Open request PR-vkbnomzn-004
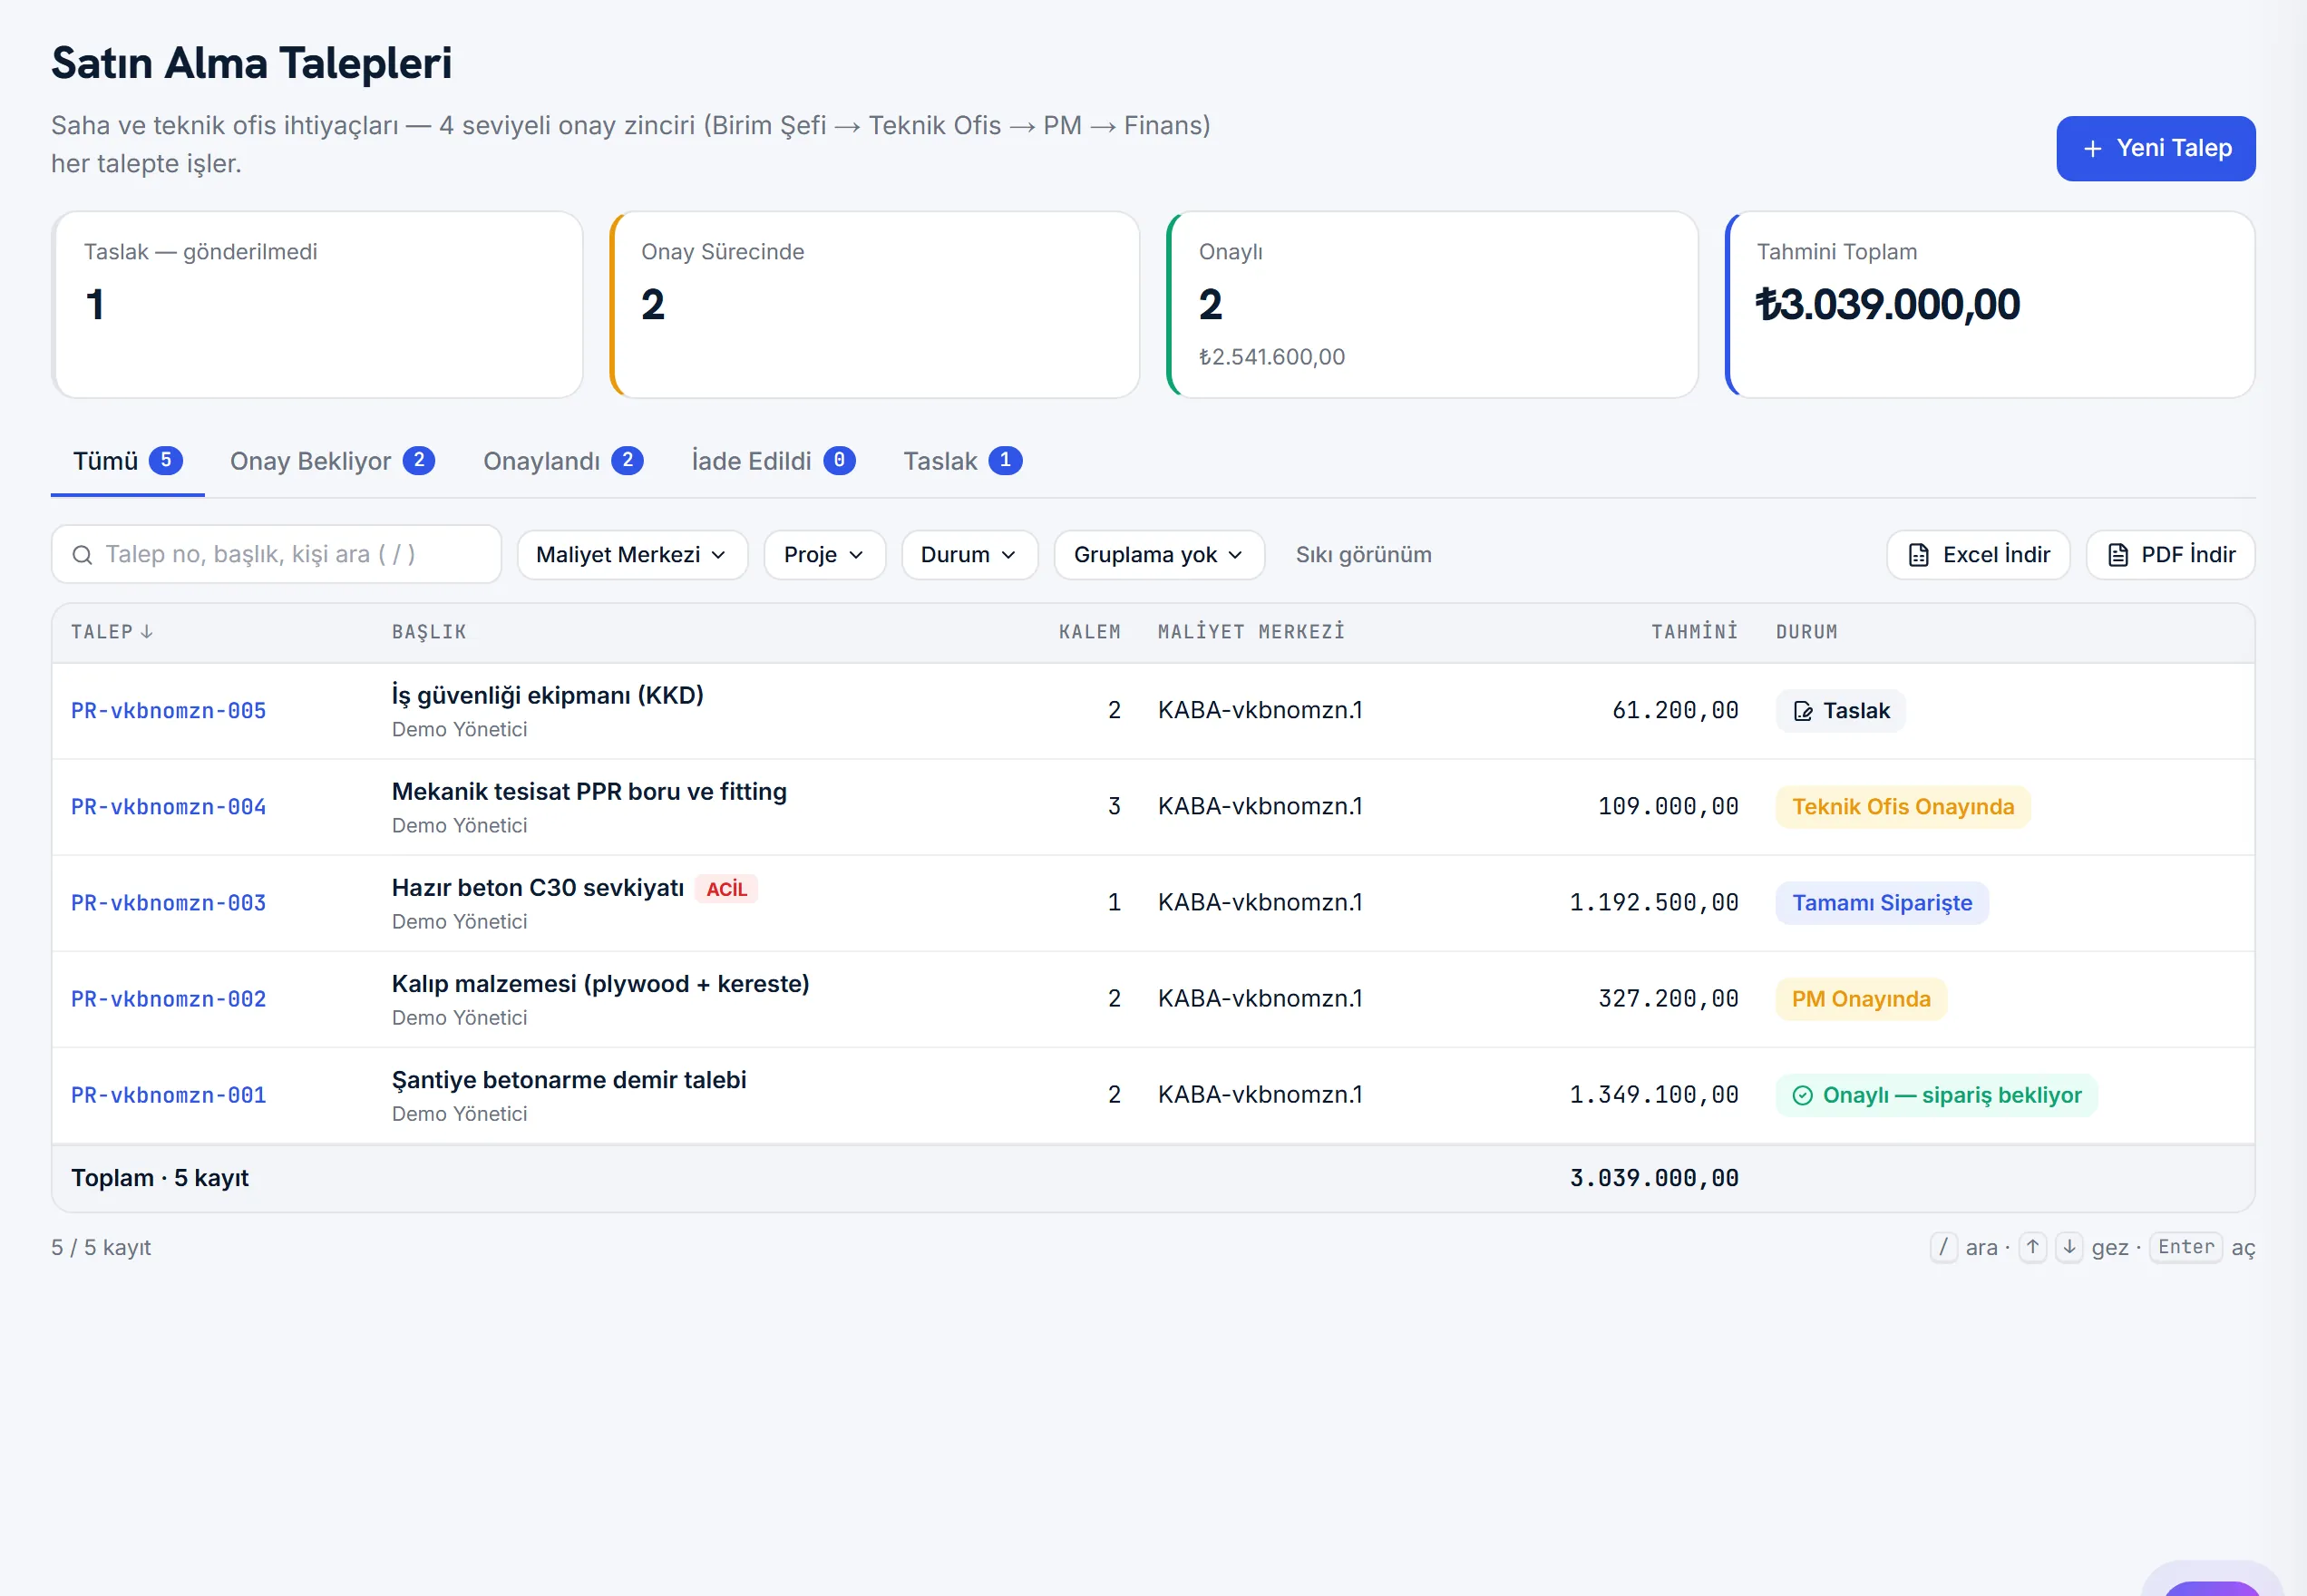The height and width of the screenshot is (1596, 2307). pos(168,807)
